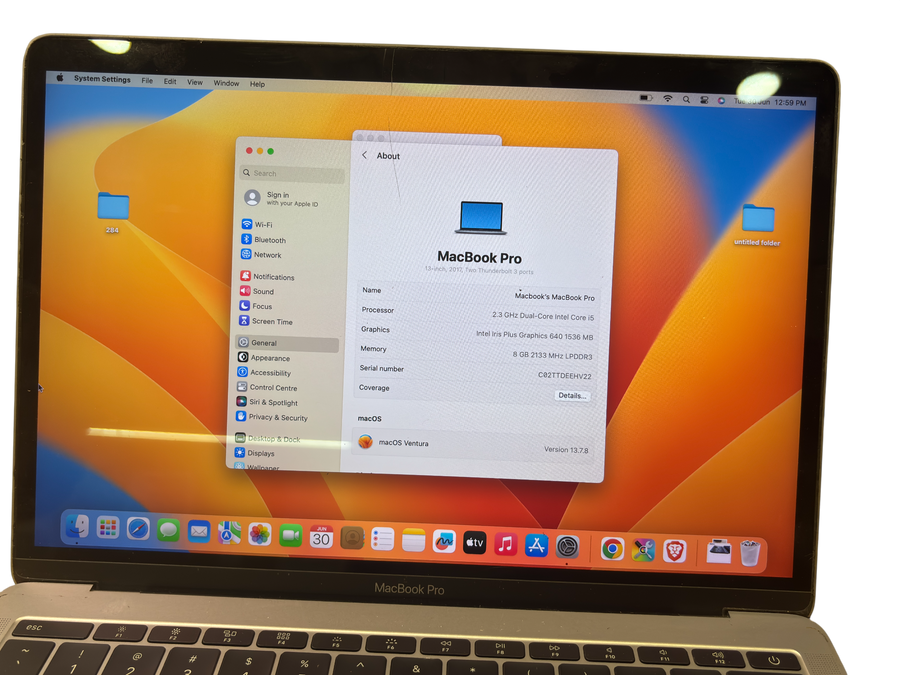900x675 pixels.
Task: Open Contacts app in the Dock
Action: (x=352, y=538)
